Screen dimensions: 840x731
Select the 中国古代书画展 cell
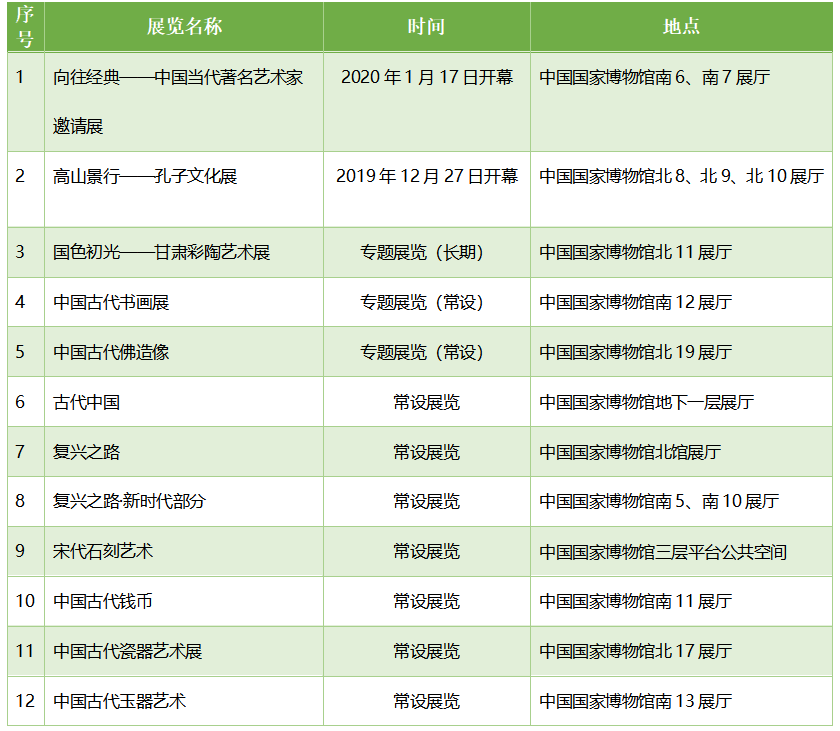coord(112,302)
